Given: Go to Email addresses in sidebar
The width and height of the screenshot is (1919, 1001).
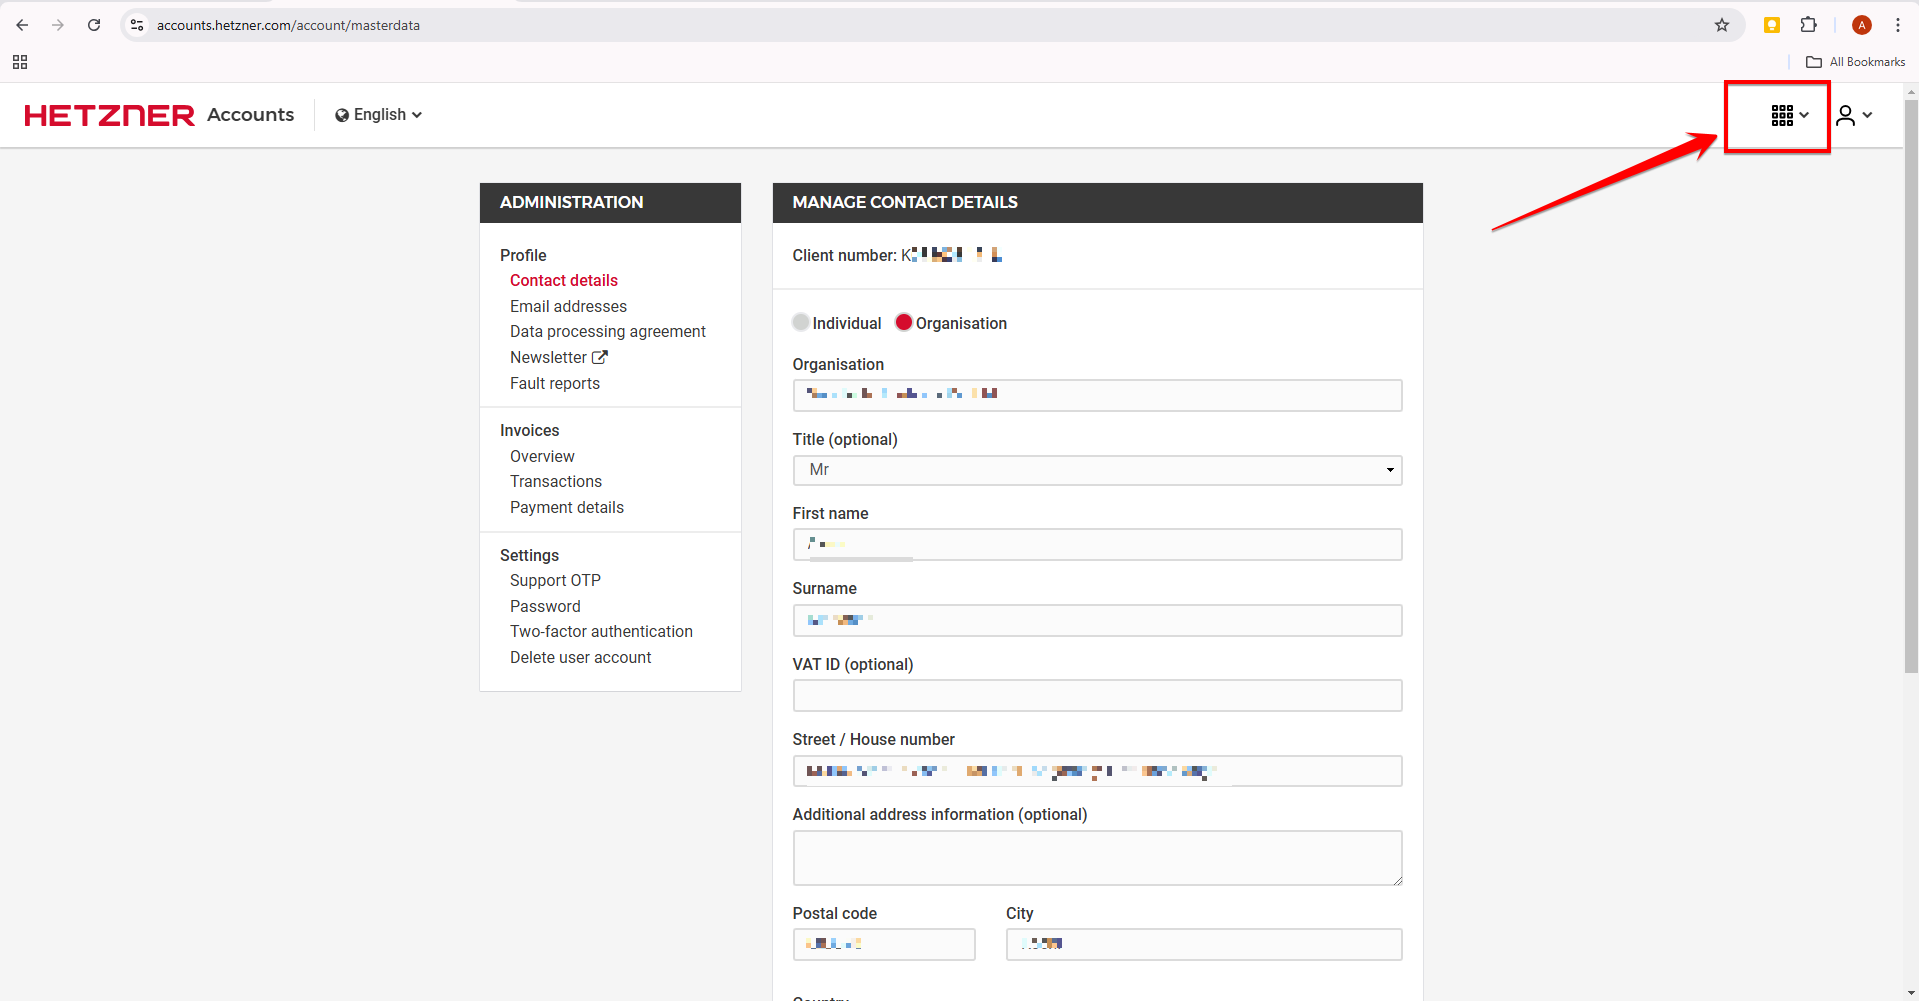Looking at the screenshot, I should tap(568, 307).
